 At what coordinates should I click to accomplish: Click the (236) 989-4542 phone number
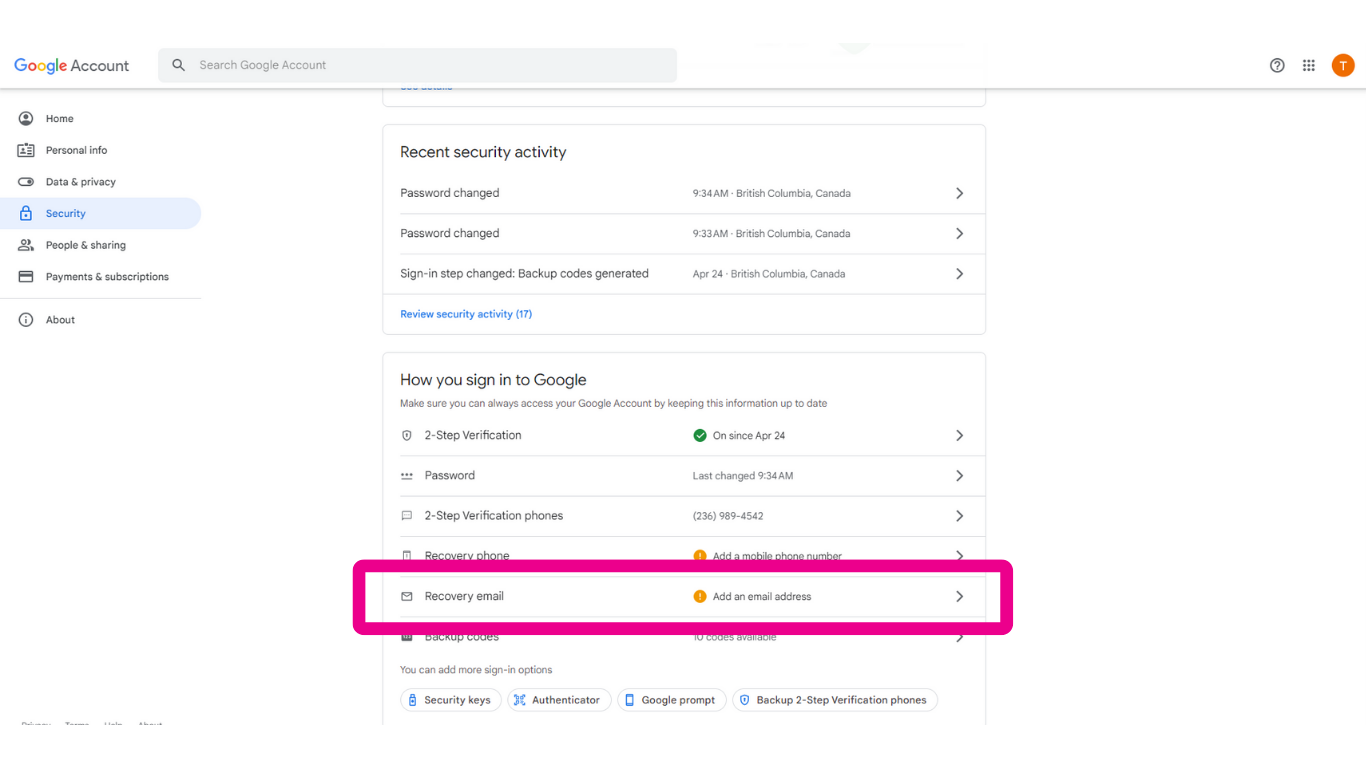click(728, 516)
